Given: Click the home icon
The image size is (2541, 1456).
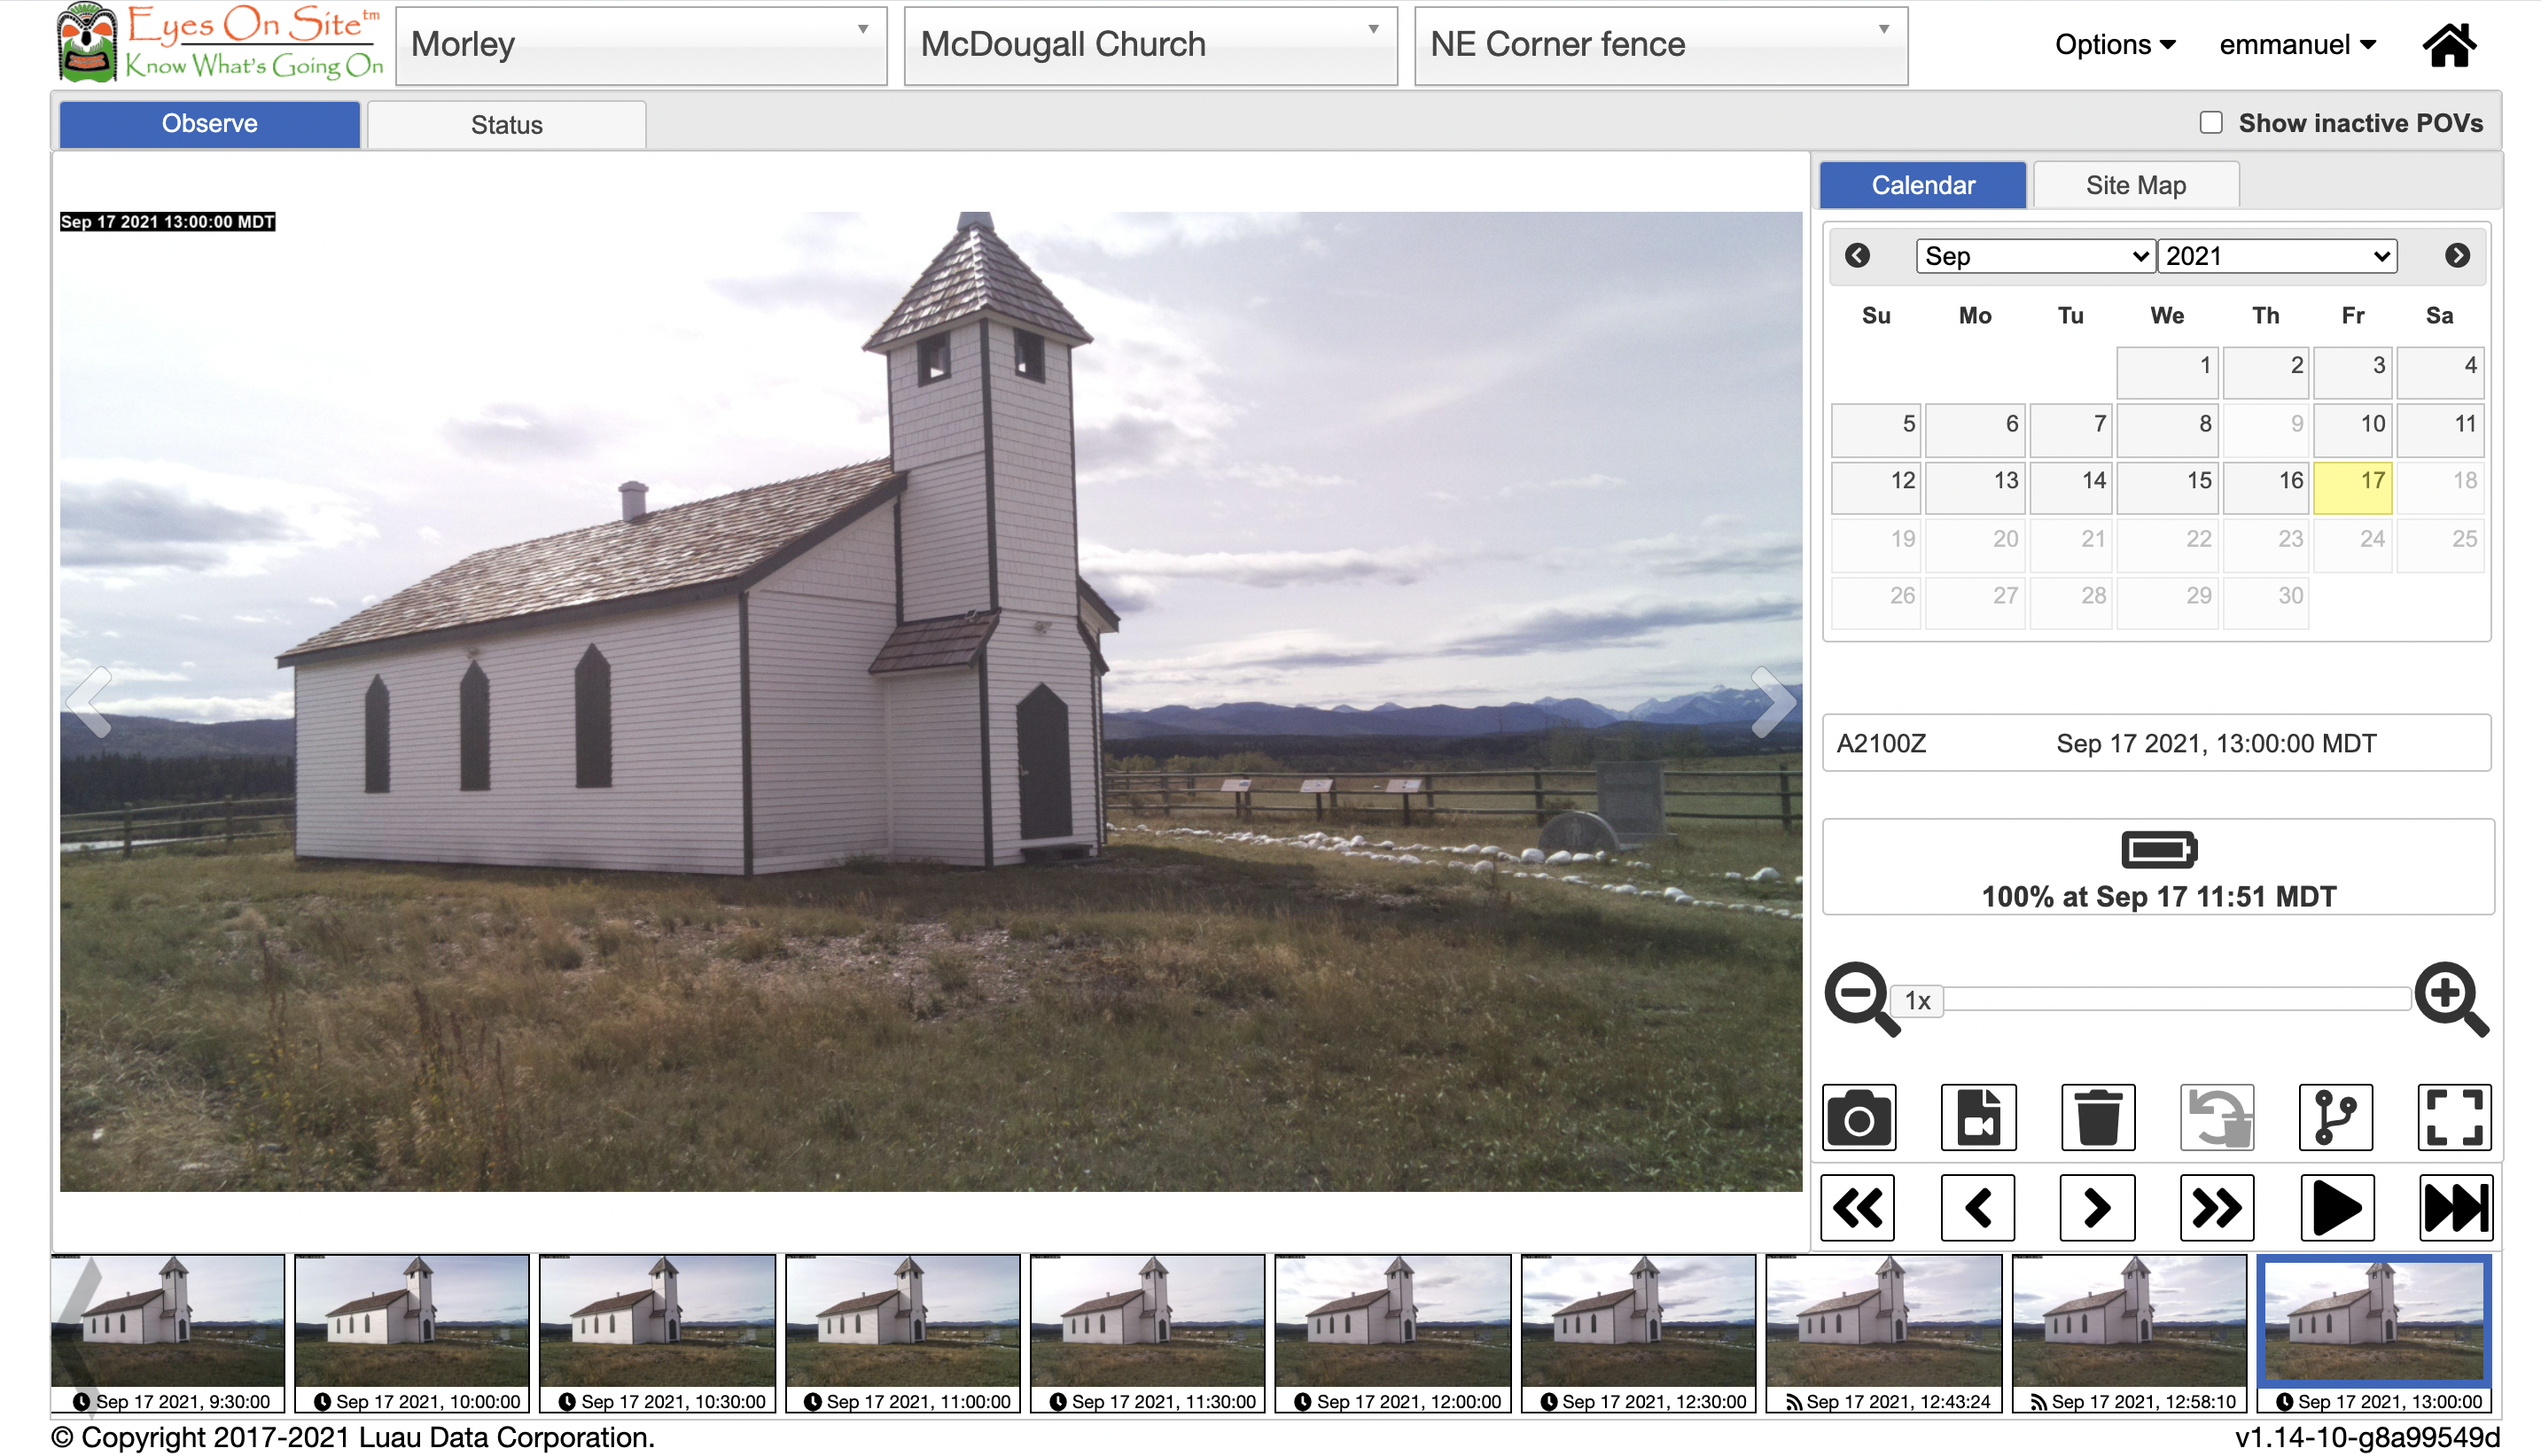Looking at the screenshot, I should pyautogui.click(x=2449, y=45).
